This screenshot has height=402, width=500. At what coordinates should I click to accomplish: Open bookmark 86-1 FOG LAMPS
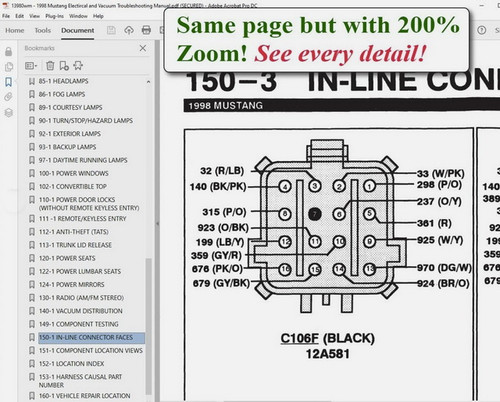62,94
